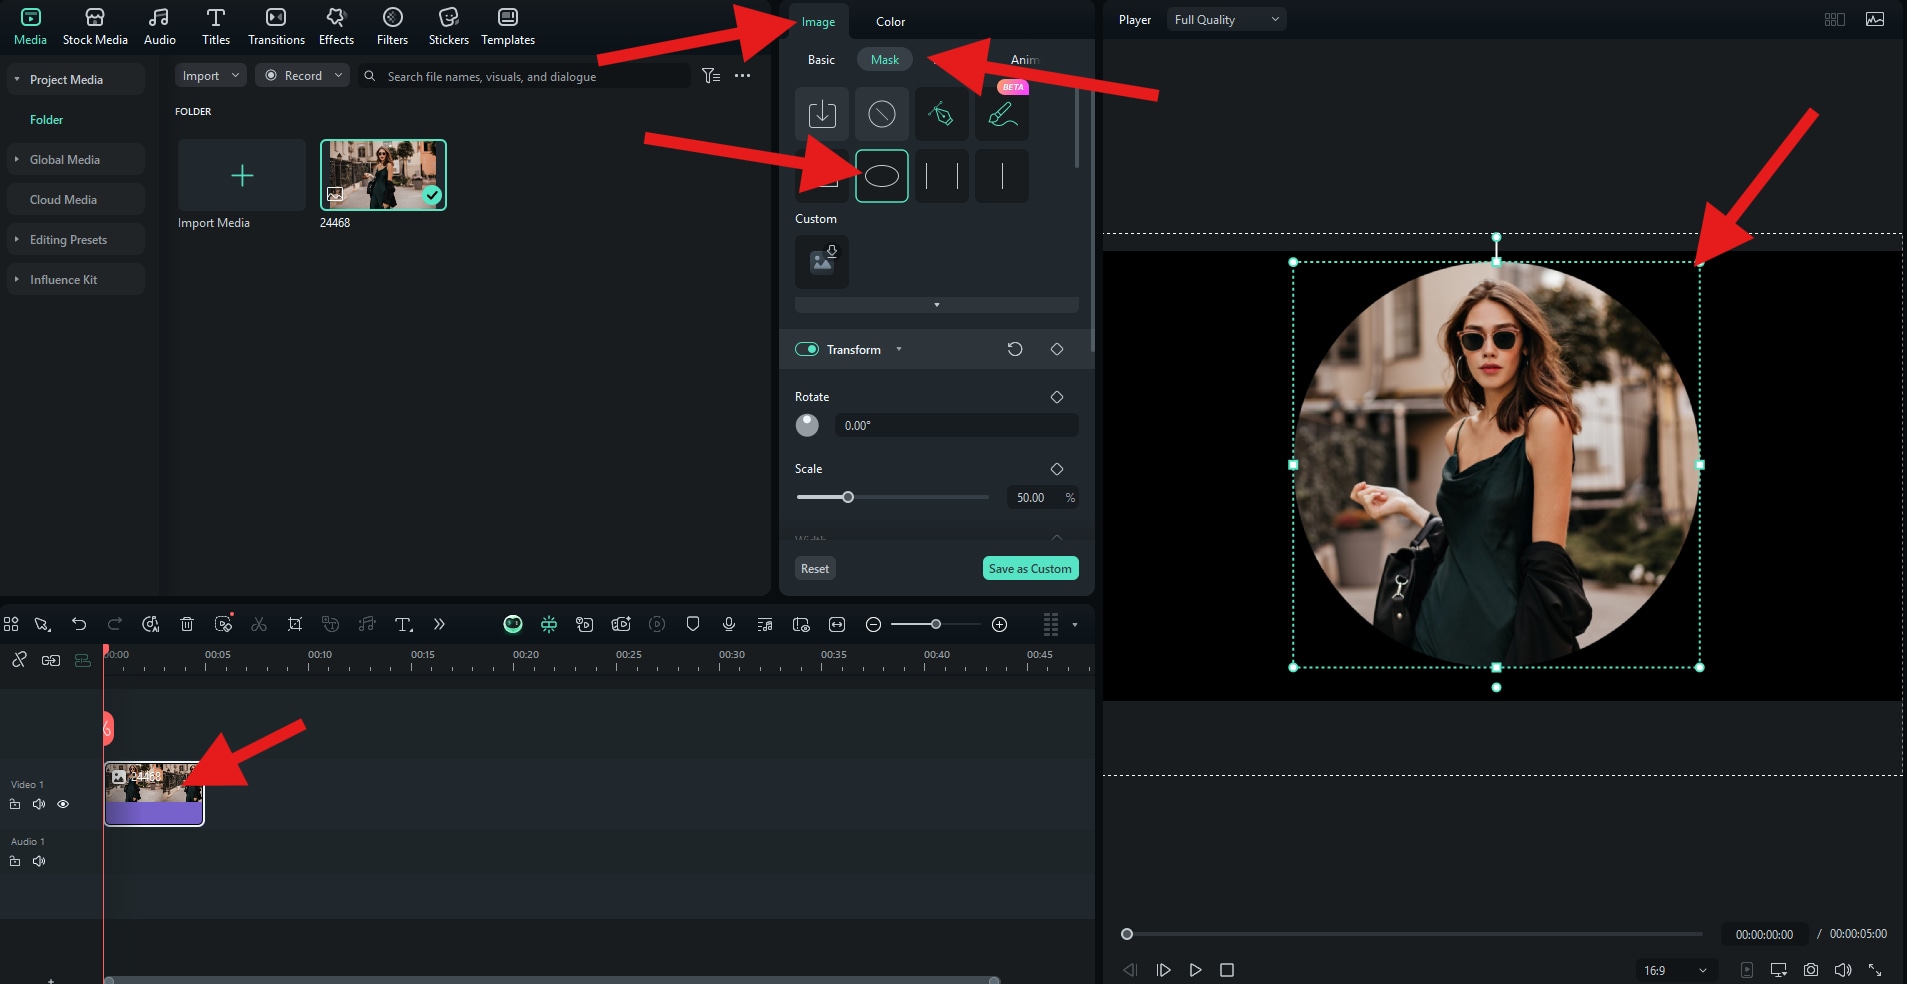Screen dimensions: 1907x984
Task: Add keyframe for Transform section
Action: (x=1057, y=349)
